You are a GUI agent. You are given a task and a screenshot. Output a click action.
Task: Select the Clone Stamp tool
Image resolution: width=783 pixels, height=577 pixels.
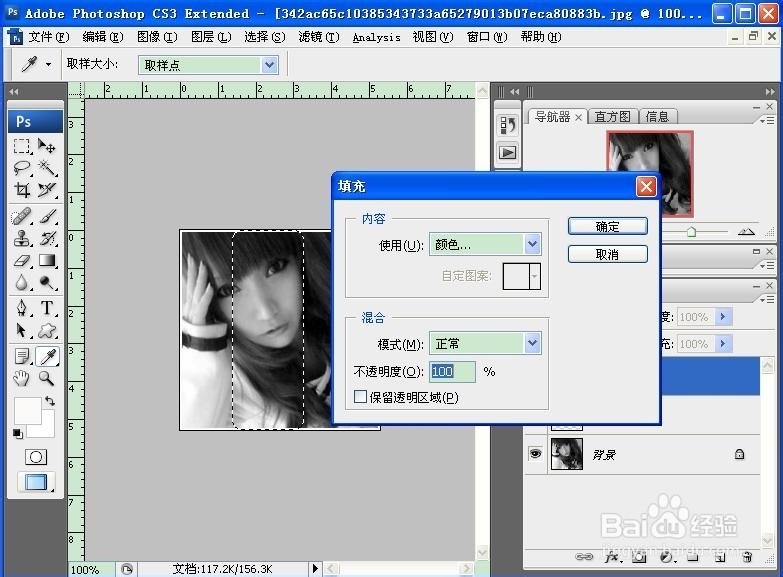click(x=21, y=238)
